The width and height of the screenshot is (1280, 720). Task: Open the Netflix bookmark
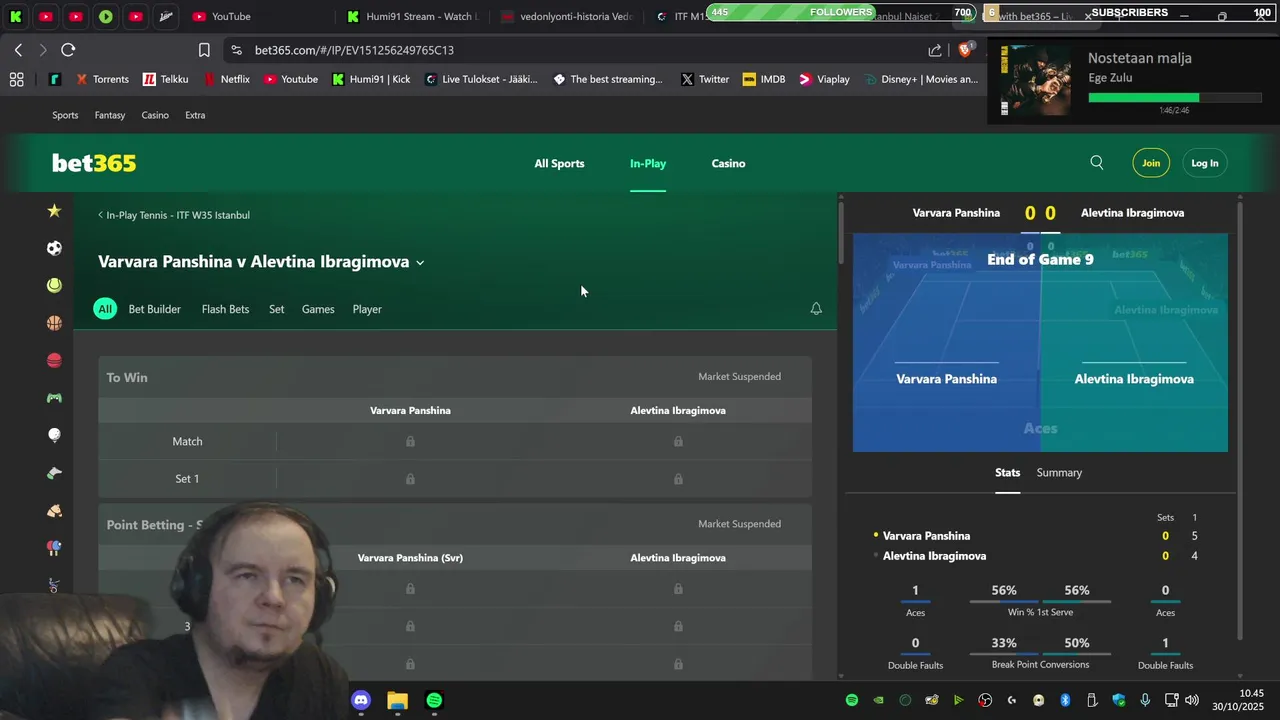tap(226, 79)
